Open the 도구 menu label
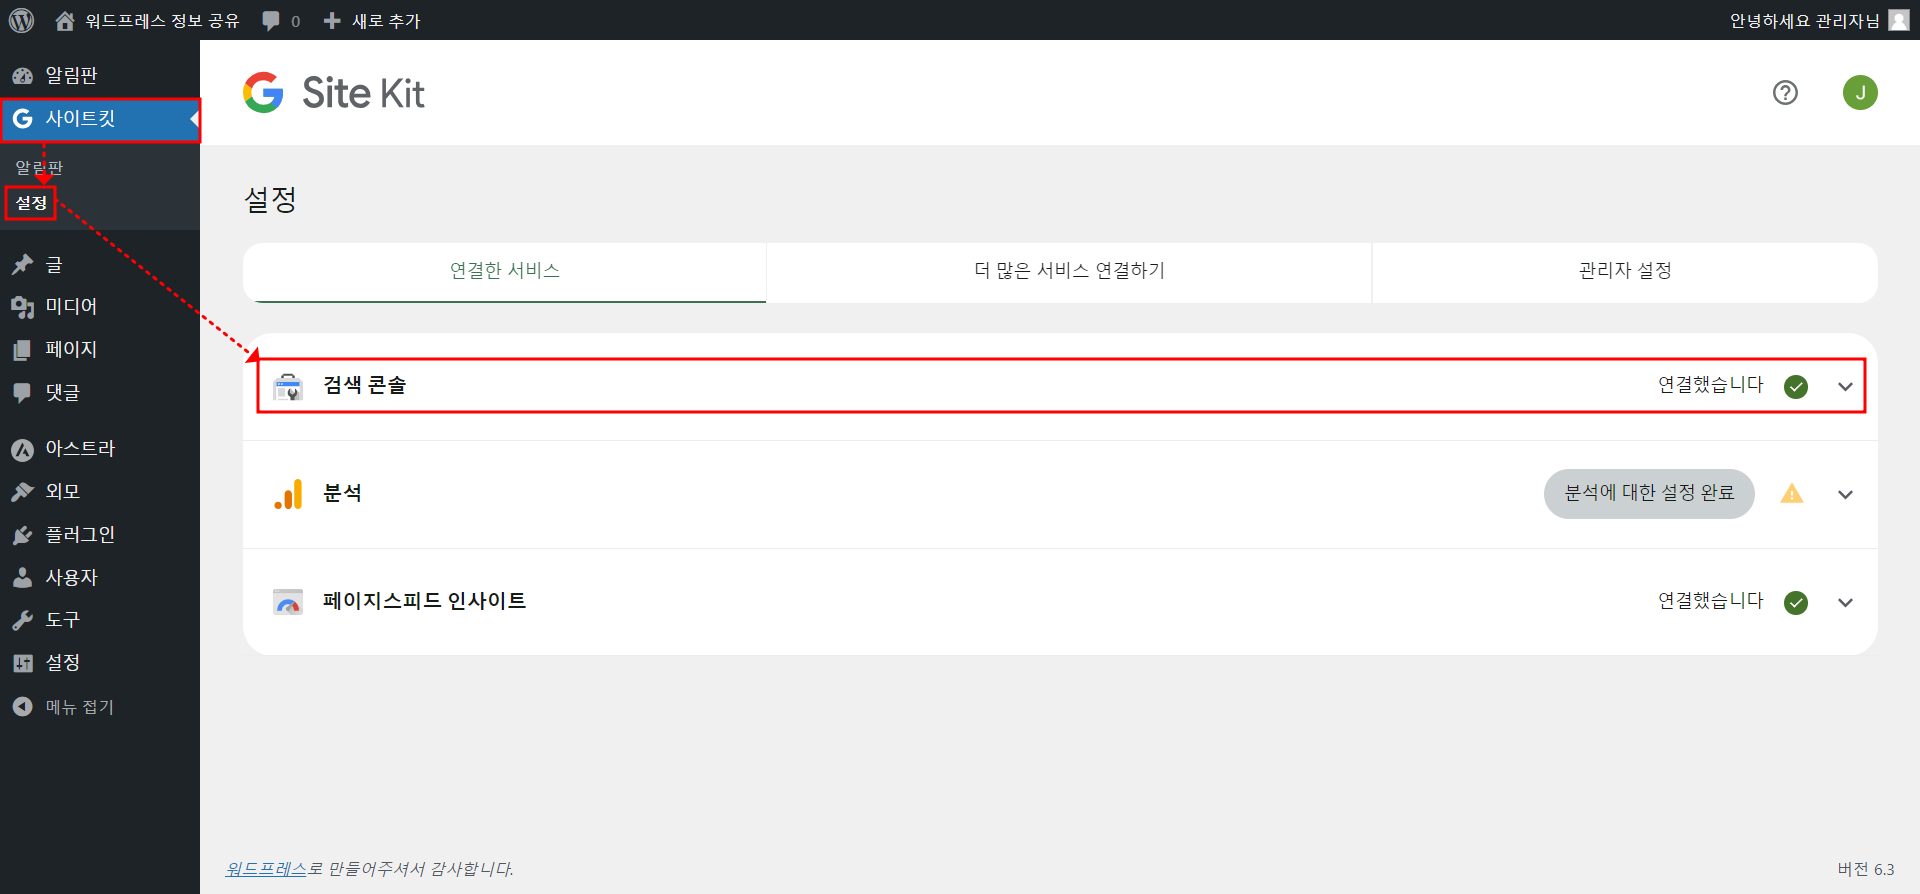 pos(62,620)
